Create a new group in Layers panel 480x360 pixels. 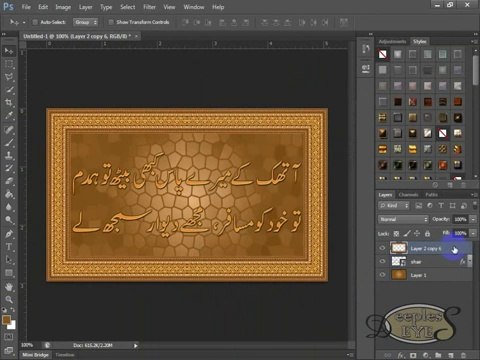tap(438, 355)
